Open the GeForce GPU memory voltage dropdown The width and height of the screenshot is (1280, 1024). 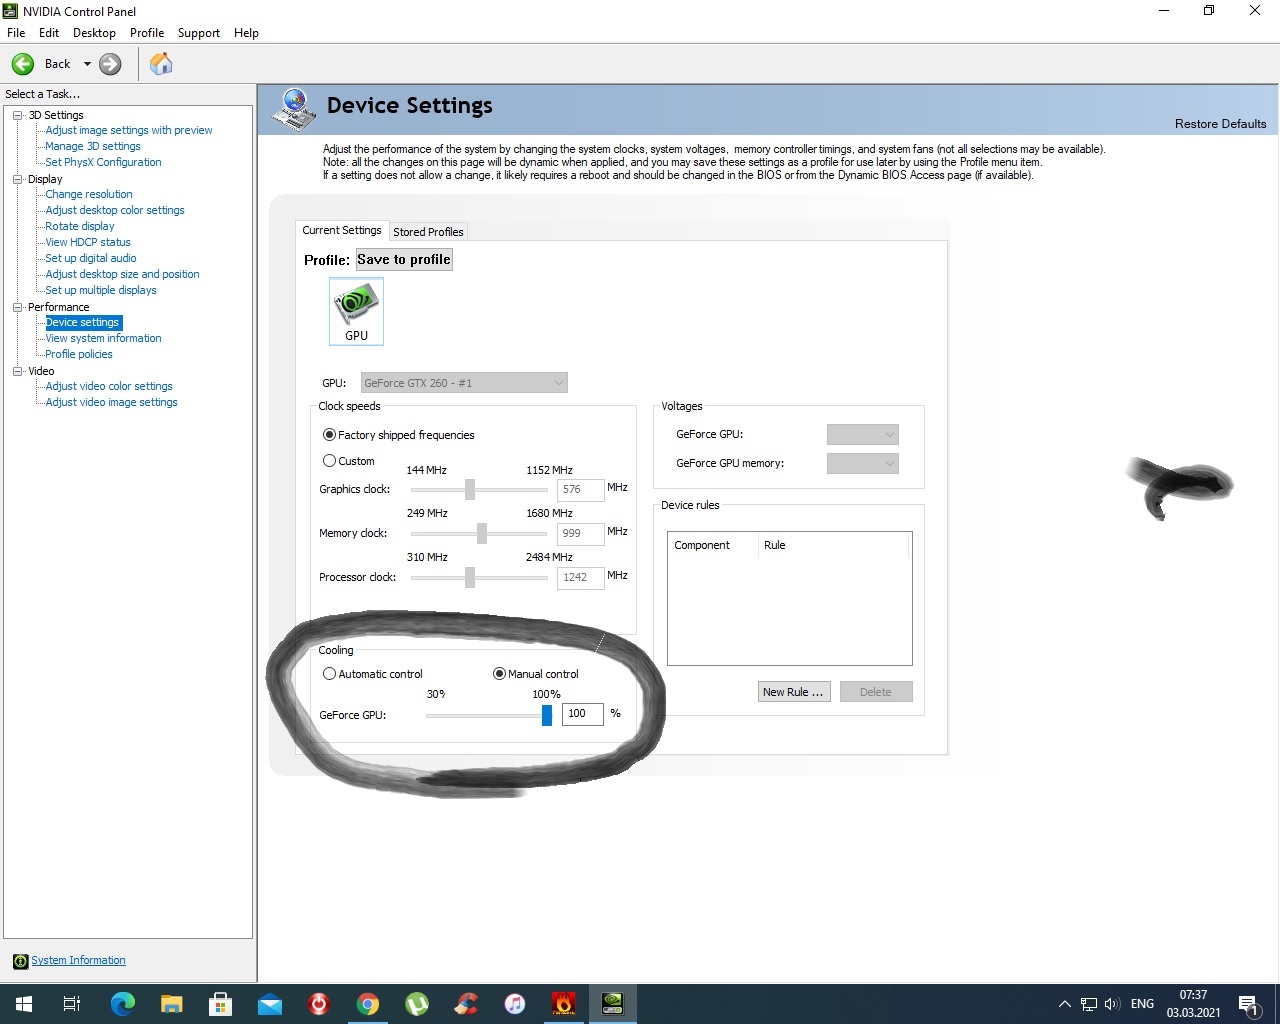point(863,463)
